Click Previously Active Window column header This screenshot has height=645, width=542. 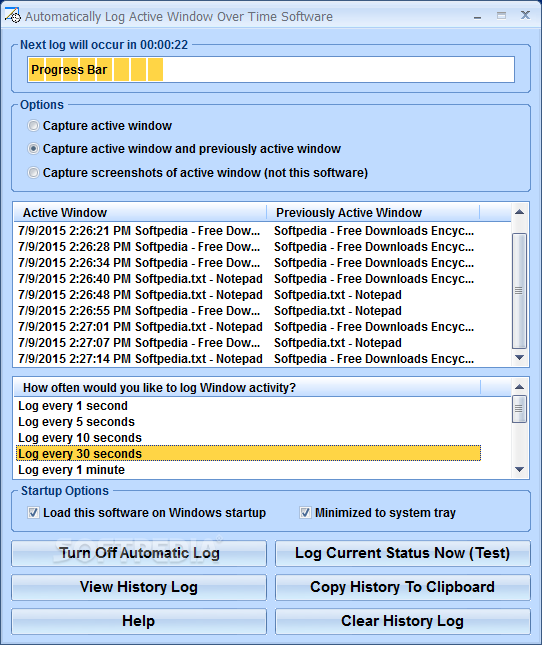373,212
